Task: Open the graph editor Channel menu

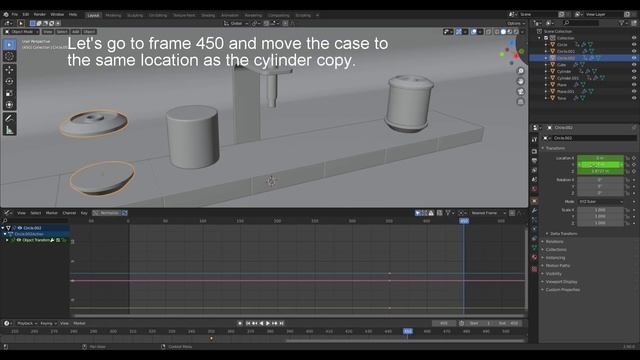Action: 69,213
